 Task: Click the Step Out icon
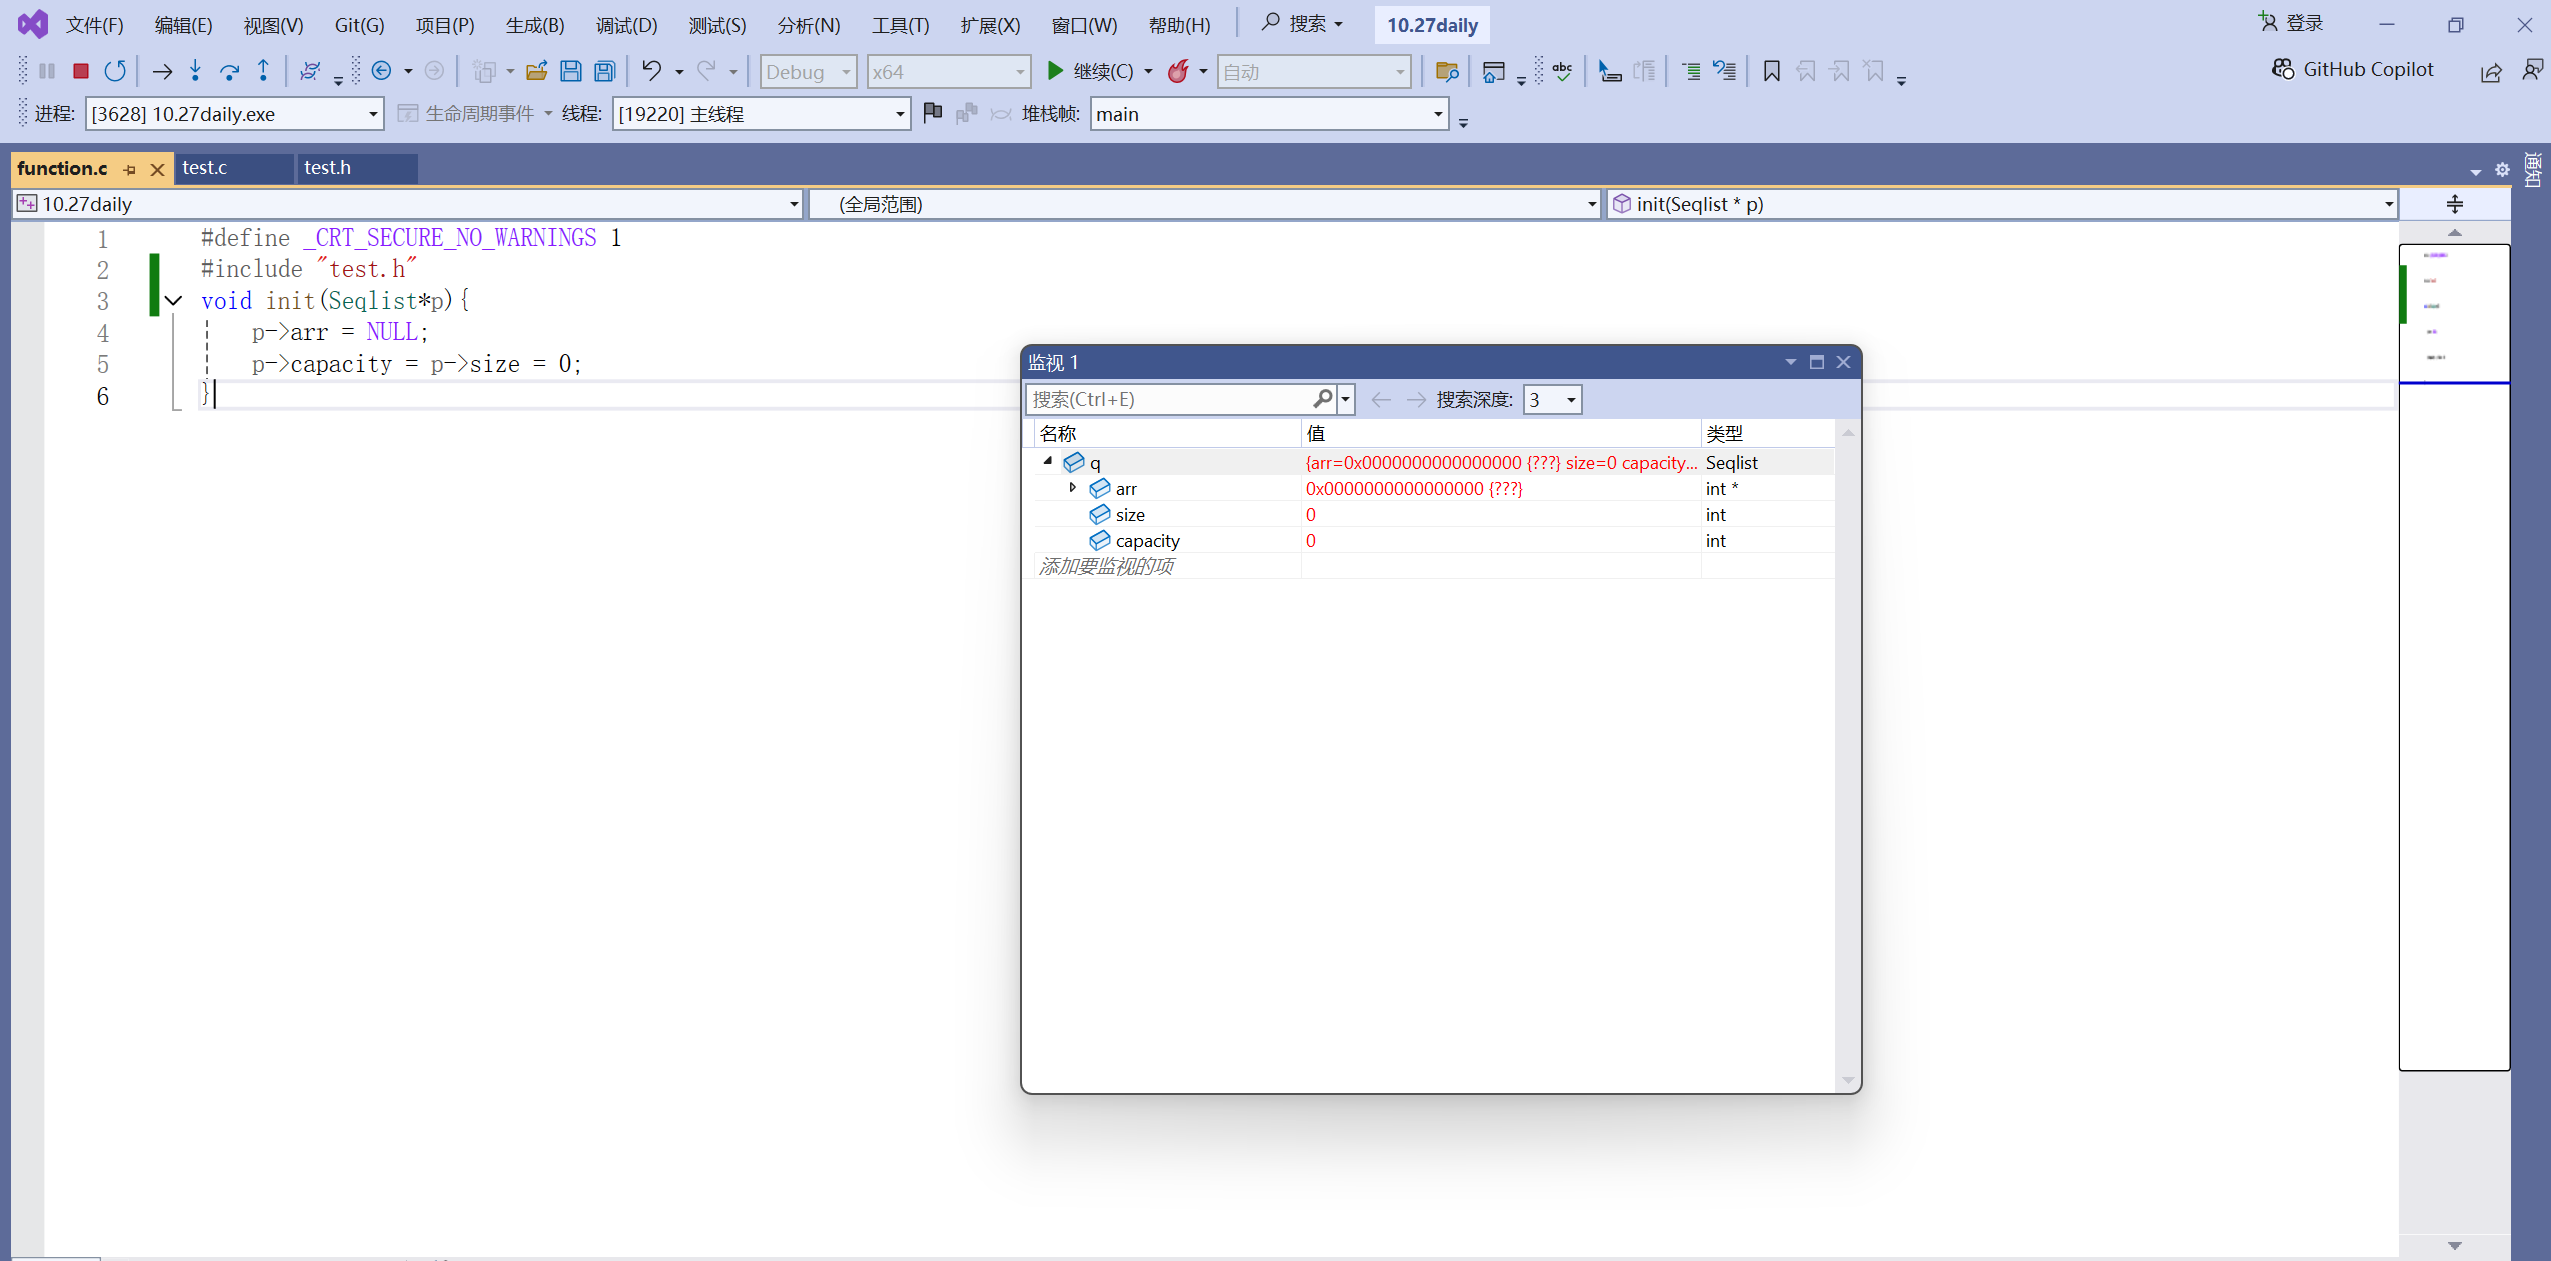pos(263,71)
